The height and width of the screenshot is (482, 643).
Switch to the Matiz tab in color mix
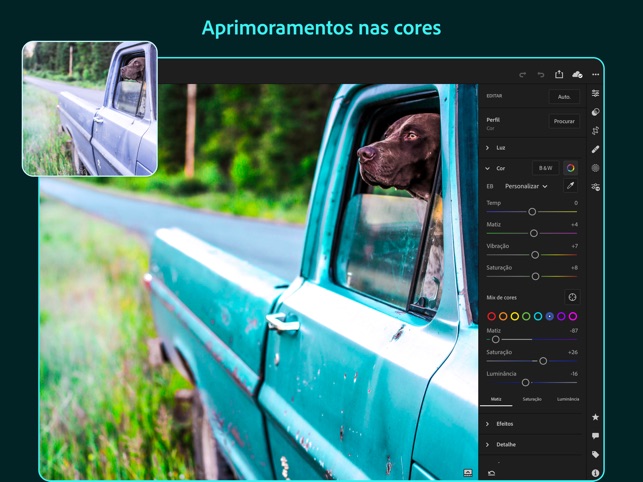click(496, 399)
